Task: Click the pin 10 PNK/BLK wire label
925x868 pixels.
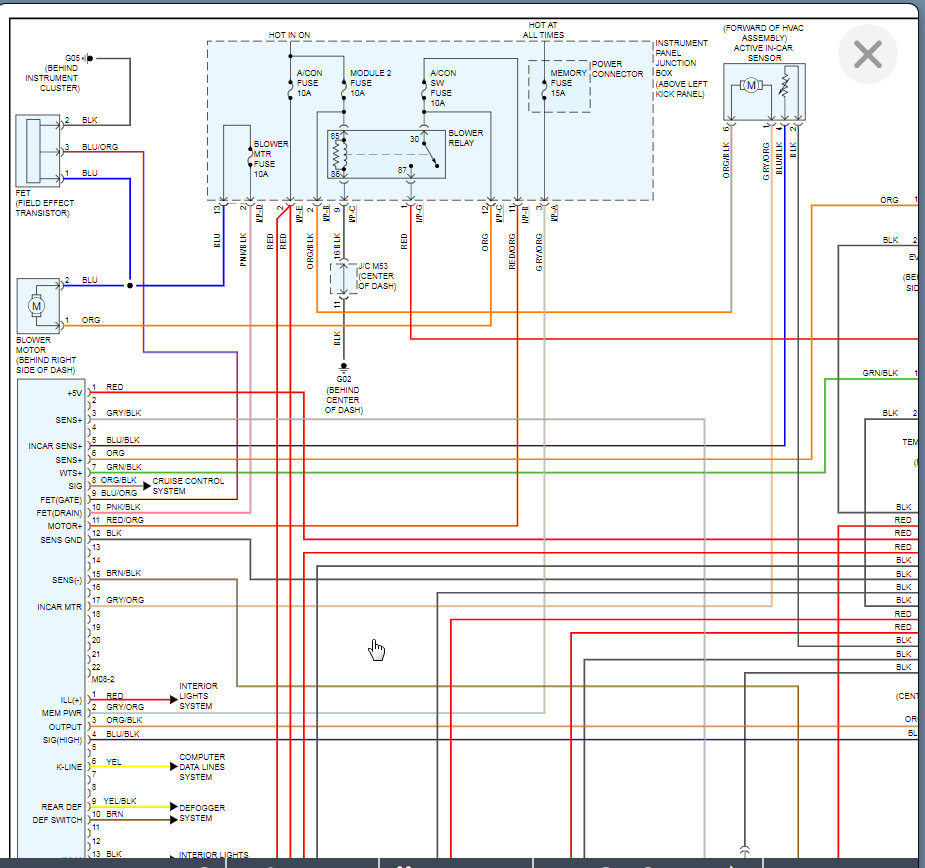Action: (x=123, y=507)
